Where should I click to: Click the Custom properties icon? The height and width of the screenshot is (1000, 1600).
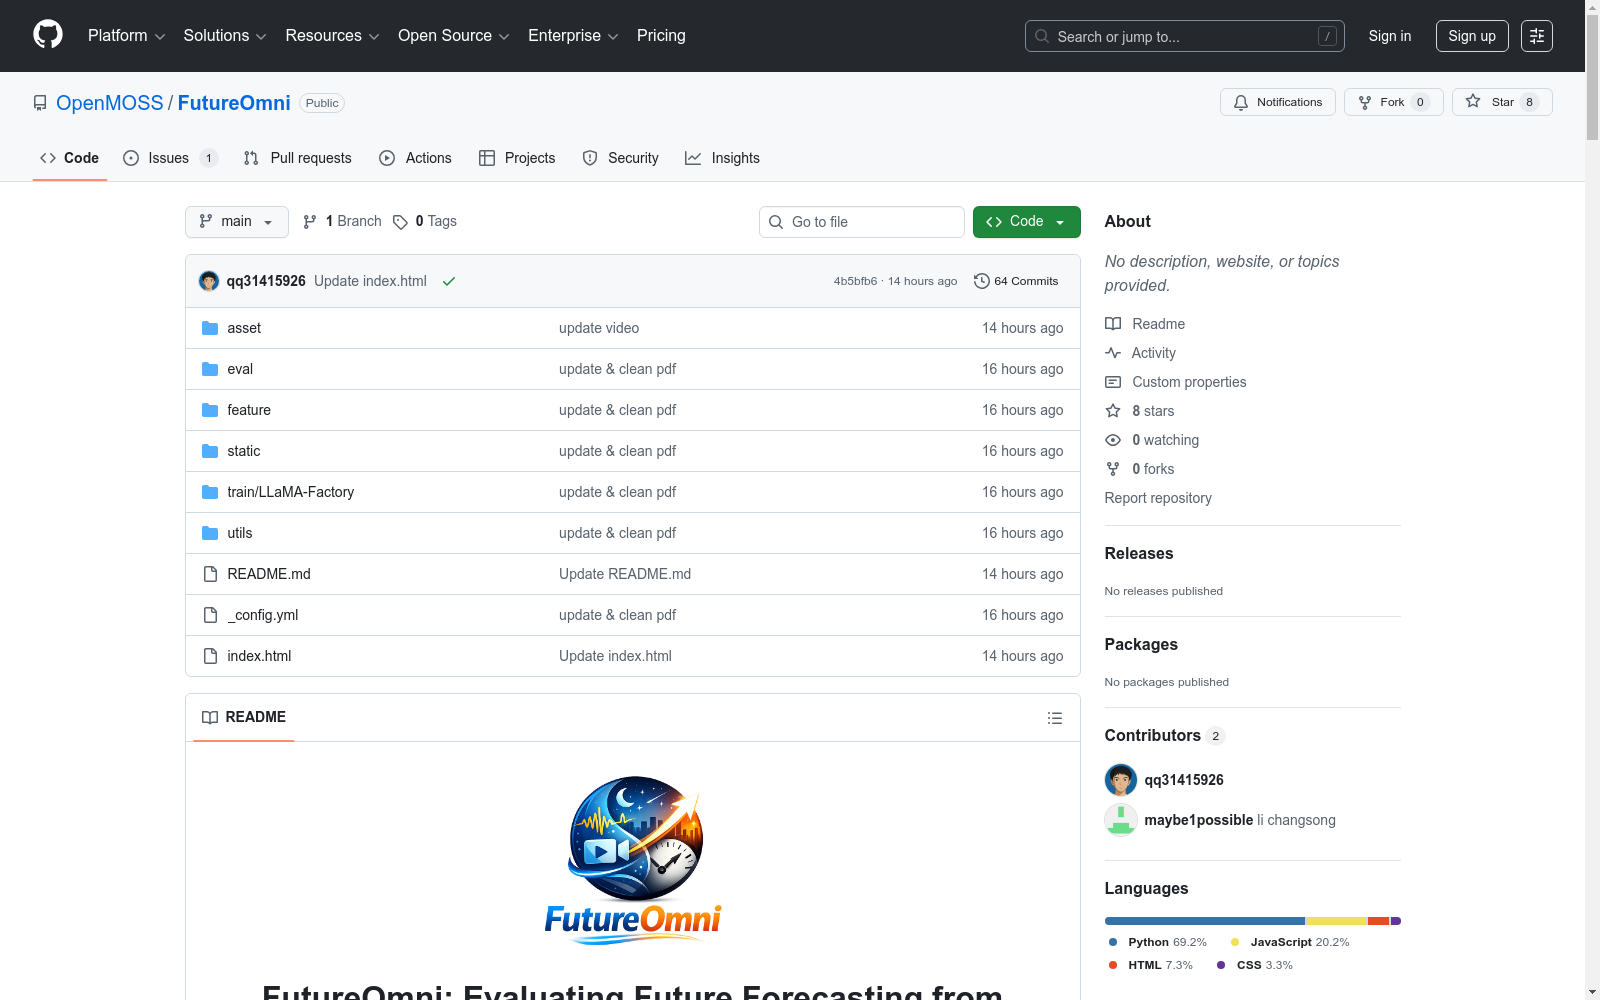tap(1113, 382)
